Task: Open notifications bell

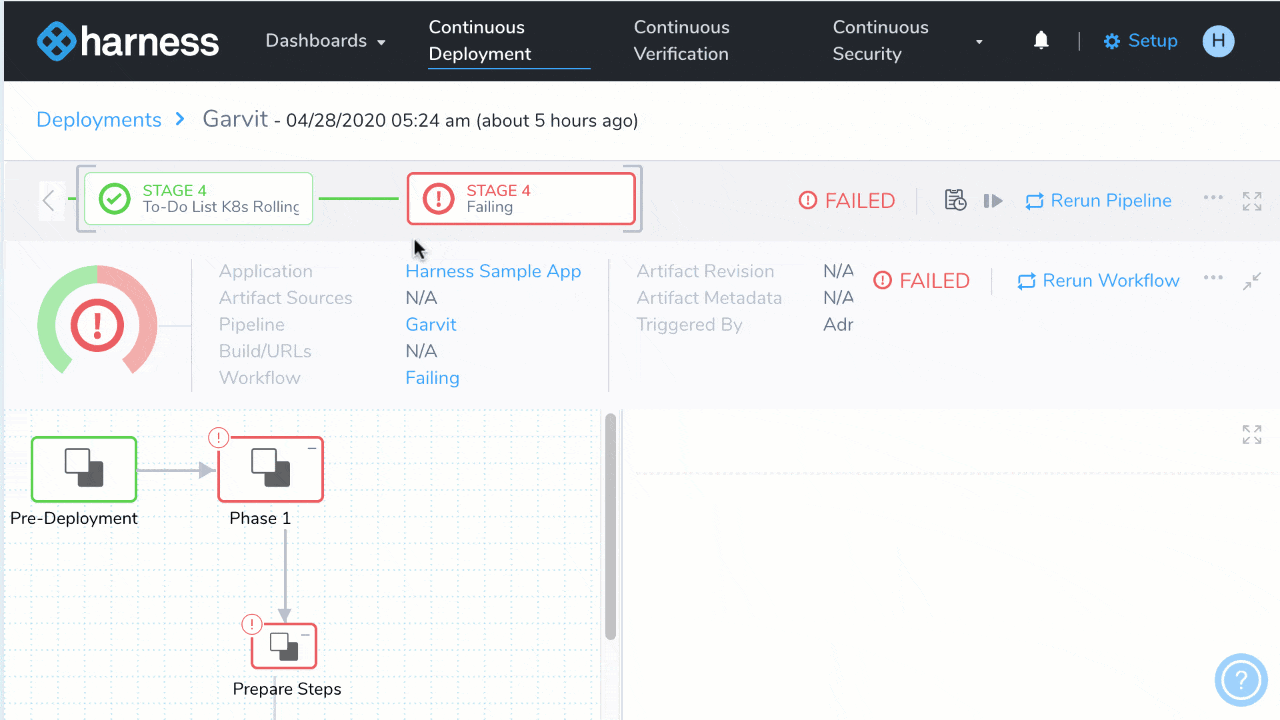Action: pyautogui.click(x=1041, y=41)
